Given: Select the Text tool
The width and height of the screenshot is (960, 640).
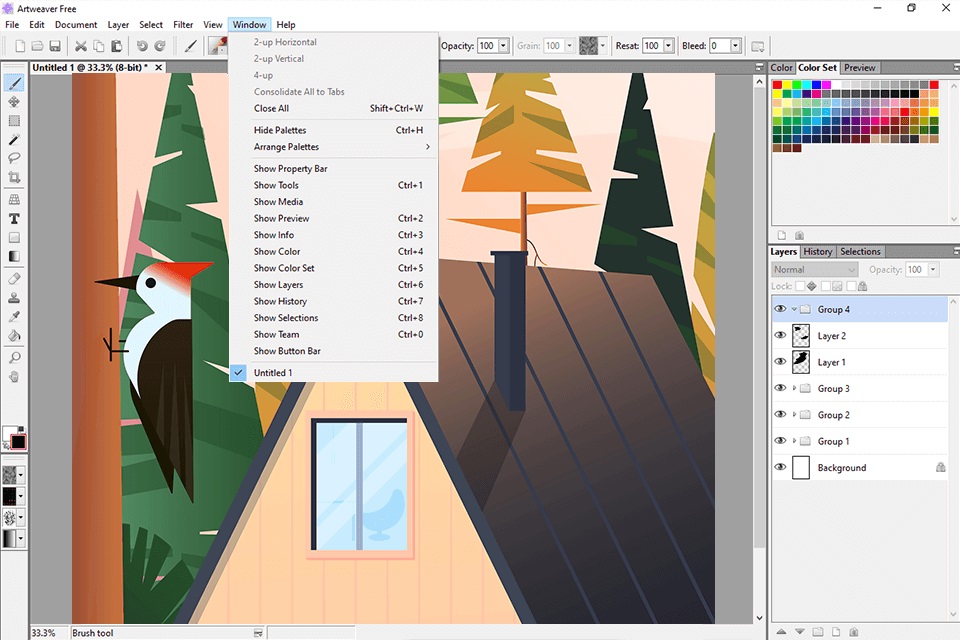Looking at the screenshot, I should click(14, 219).
